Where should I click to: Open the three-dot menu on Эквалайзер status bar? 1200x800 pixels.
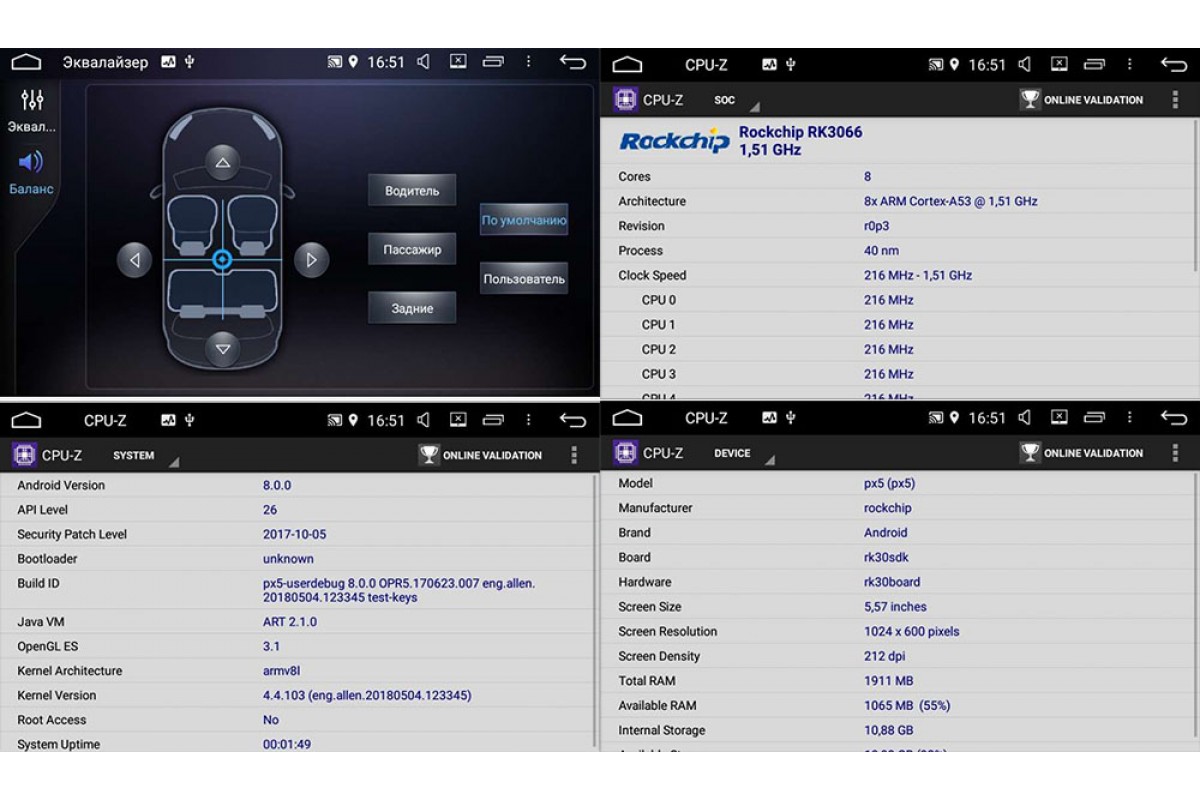pyautogui.click(x=529, y=62)
